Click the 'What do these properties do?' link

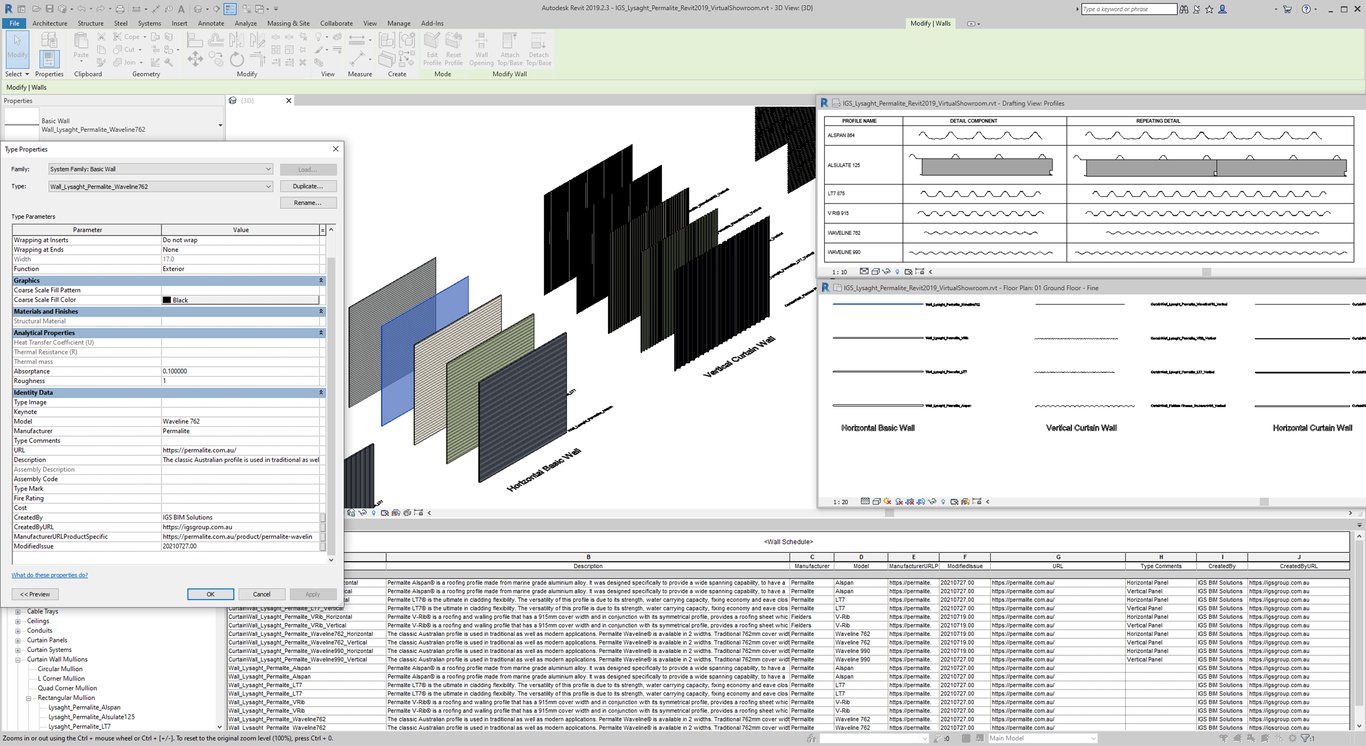(x=49, y=575)
